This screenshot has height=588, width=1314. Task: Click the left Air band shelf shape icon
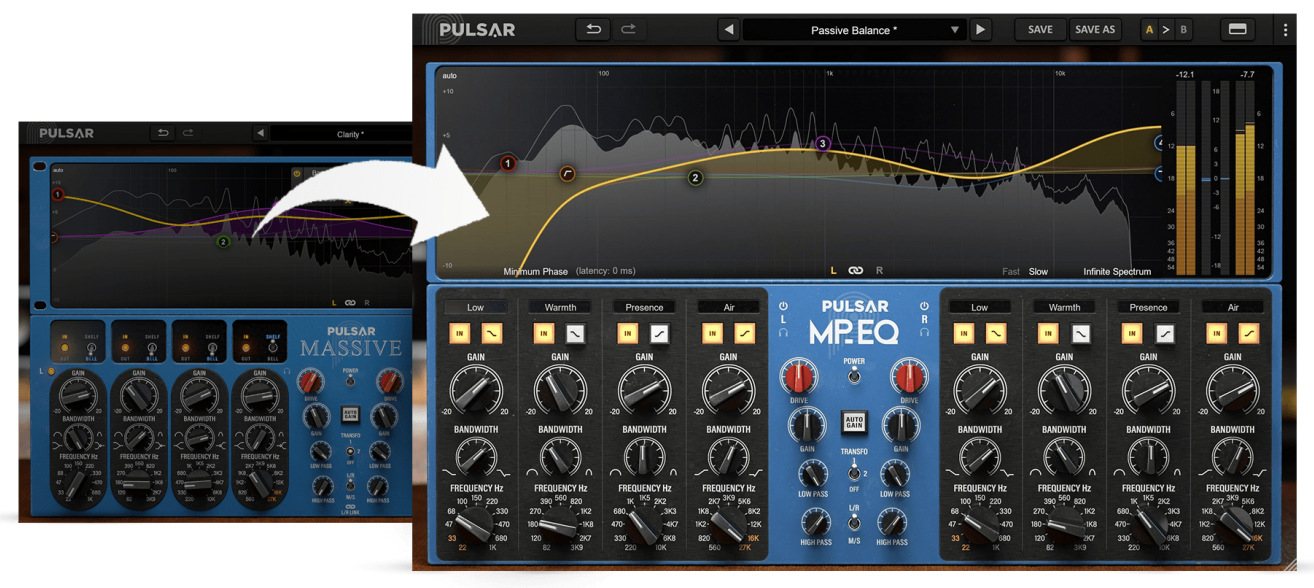(x=744, y=333)
